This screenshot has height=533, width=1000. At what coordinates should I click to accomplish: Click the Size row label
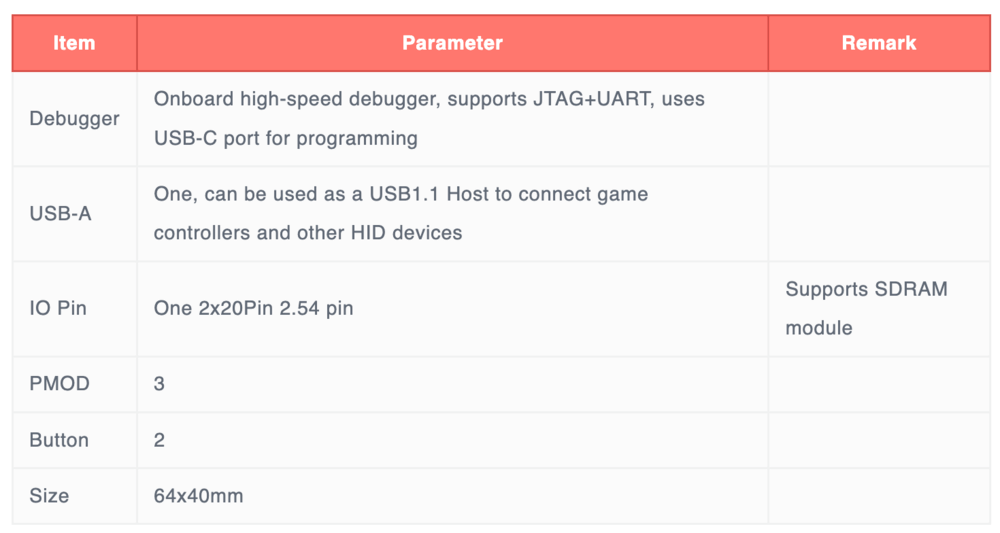tap(49, 496)
